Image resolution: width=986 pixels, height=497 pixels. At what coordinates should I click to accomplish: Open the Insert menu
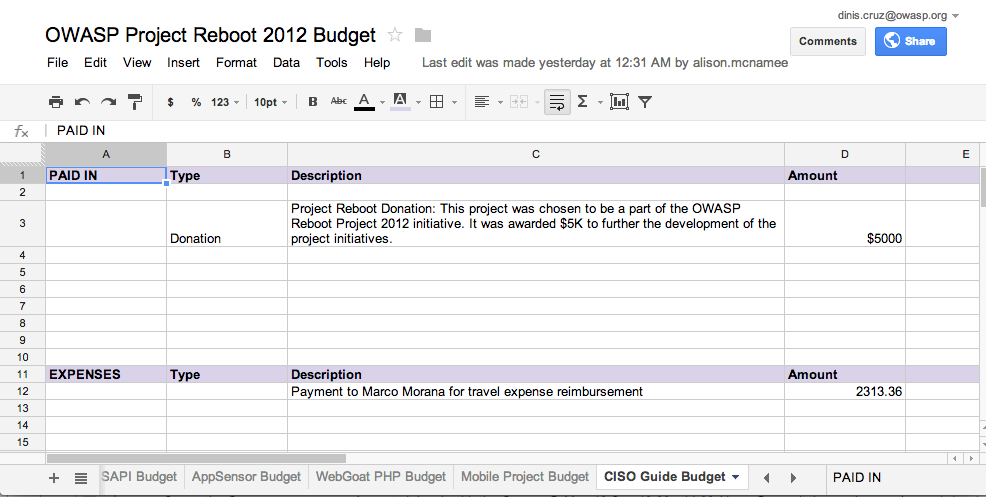183,62
